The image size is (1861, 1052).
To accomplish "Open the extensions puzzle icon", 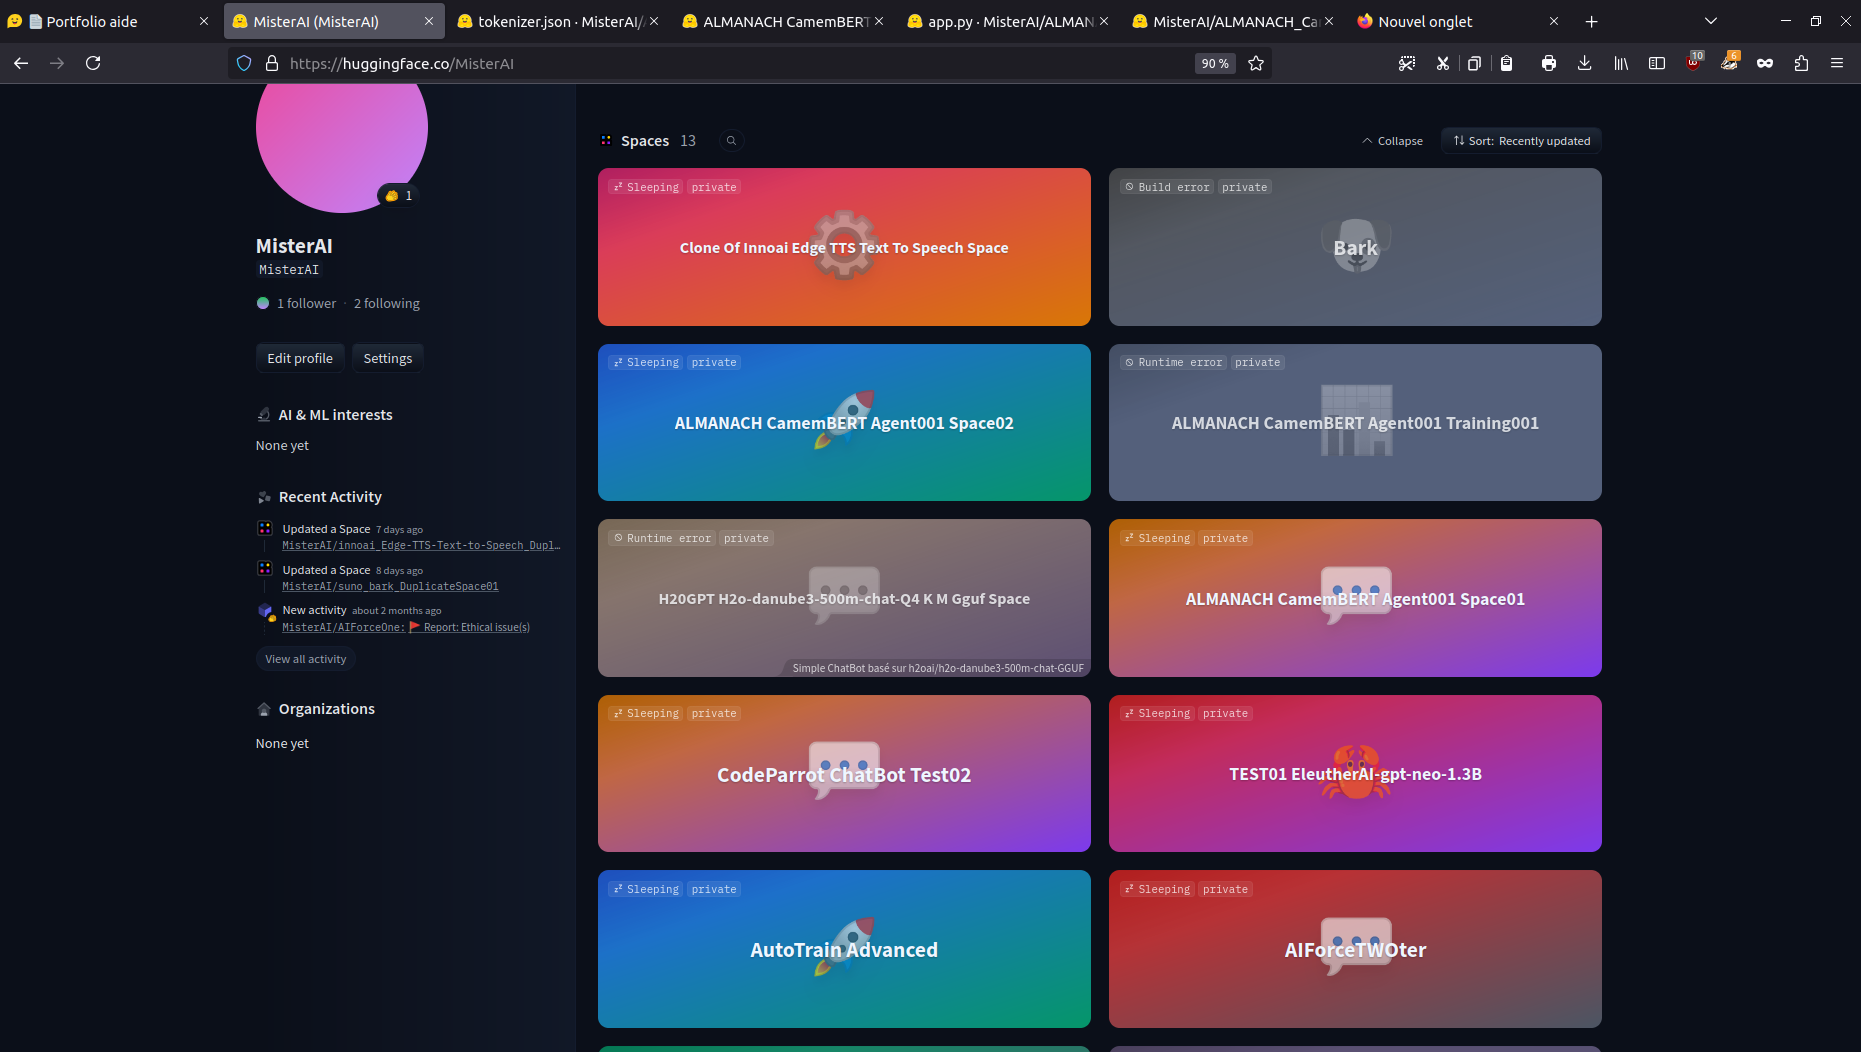I will tap(1801, 63).
